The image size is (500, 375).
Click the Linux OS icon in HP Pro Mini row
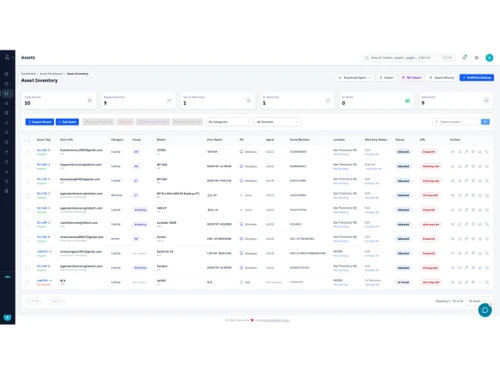241,195
